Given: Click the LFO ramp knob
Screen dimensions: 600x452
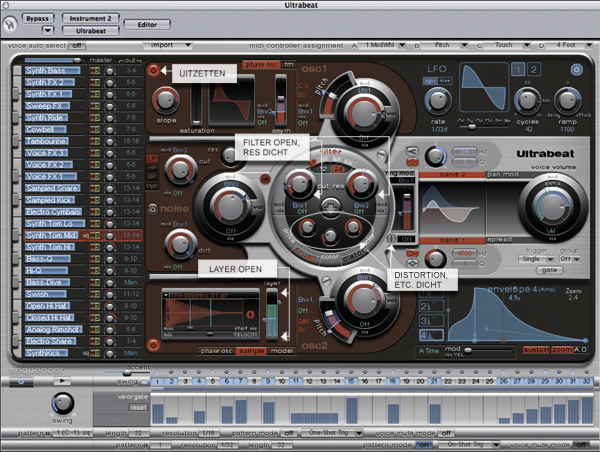Looking at the screenshot, I should pyautogui.click(x=567, y=100).
